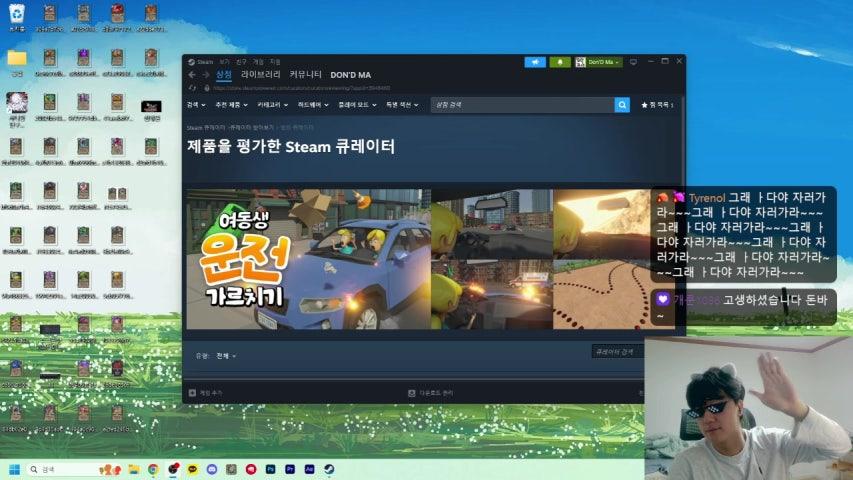The width and height of the screenshot is (853, 480).
Task: Expand the 검색 store dropdown
Action: pyautogui.click(x=196, y=105)
